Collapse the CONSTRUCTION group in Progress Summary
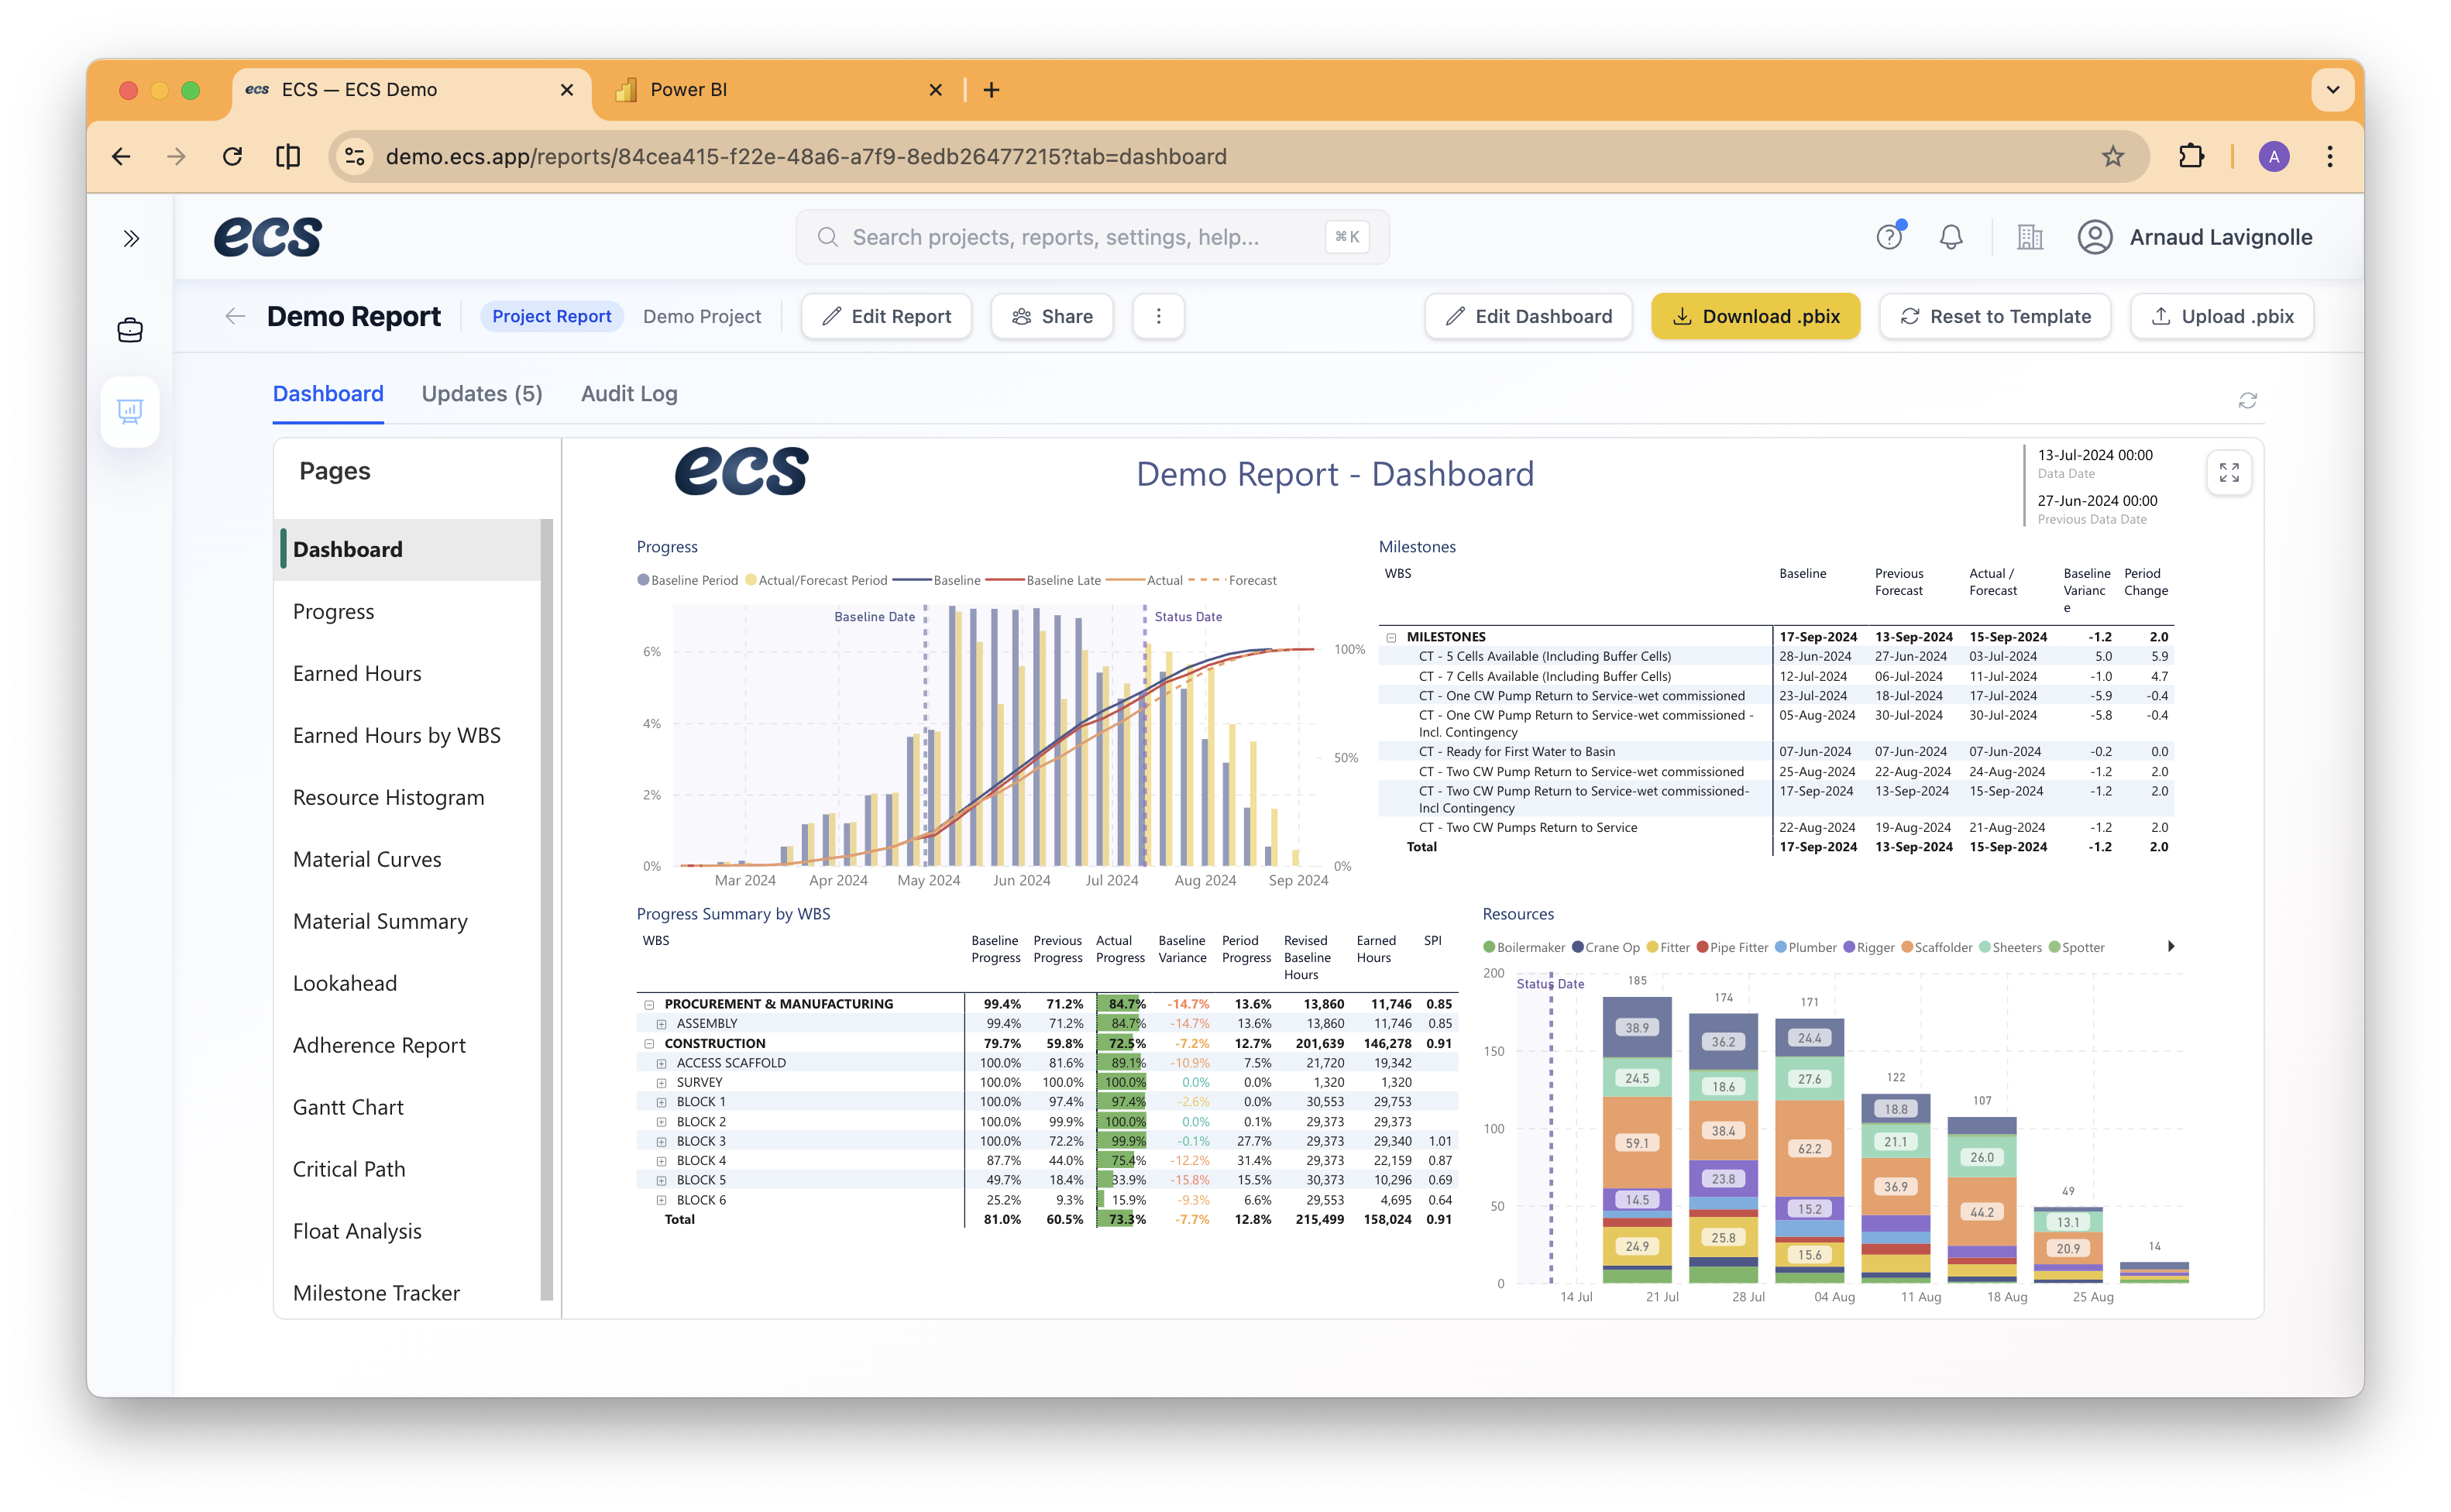Viewport: 2451px width, 1512px height. click(x=651, y=1043)
